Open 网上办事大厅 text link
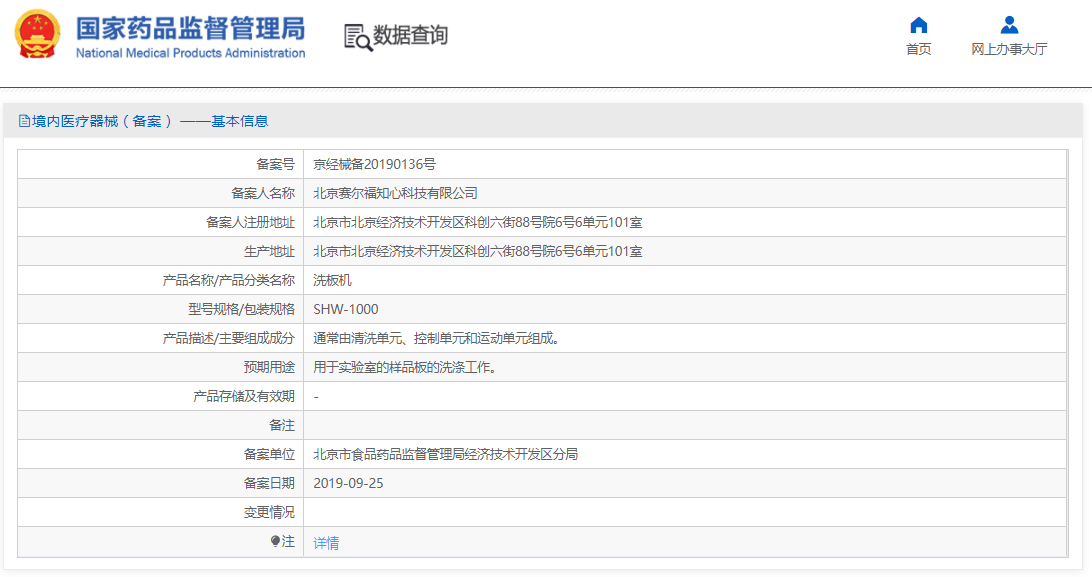Viewport: 1092px width, 577px height. coord(1009,49)
